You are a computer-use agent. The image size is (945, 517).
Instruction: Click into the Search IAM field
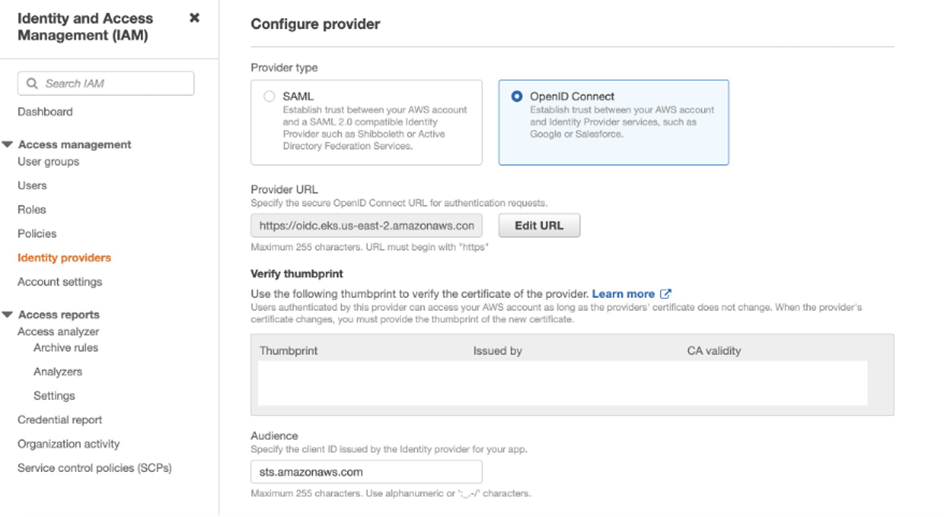106,83
